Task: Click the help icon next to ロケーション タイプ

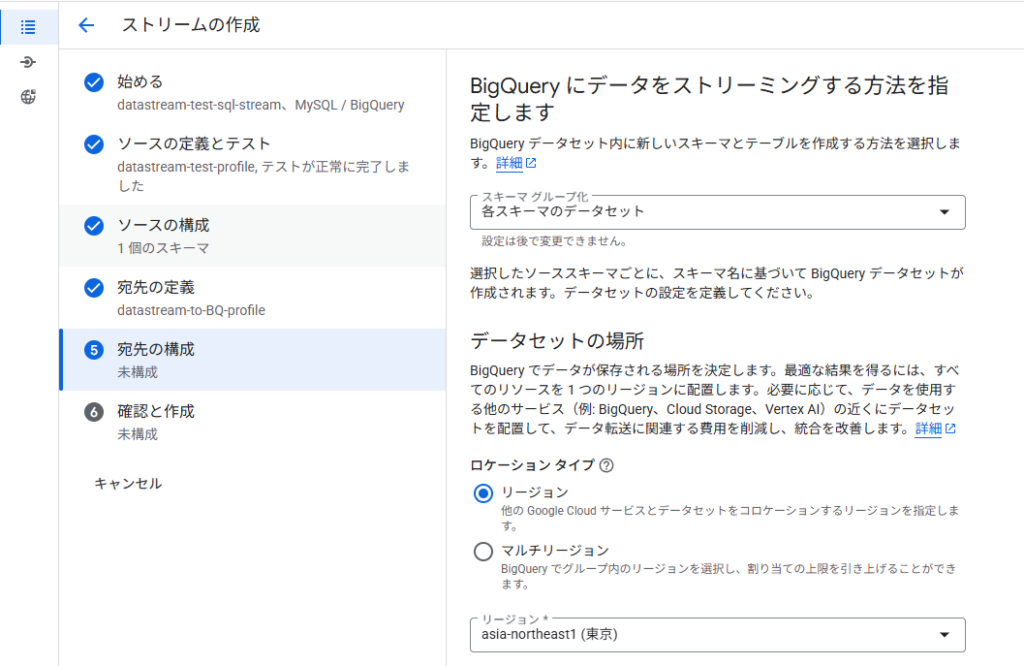Action: 606,465
